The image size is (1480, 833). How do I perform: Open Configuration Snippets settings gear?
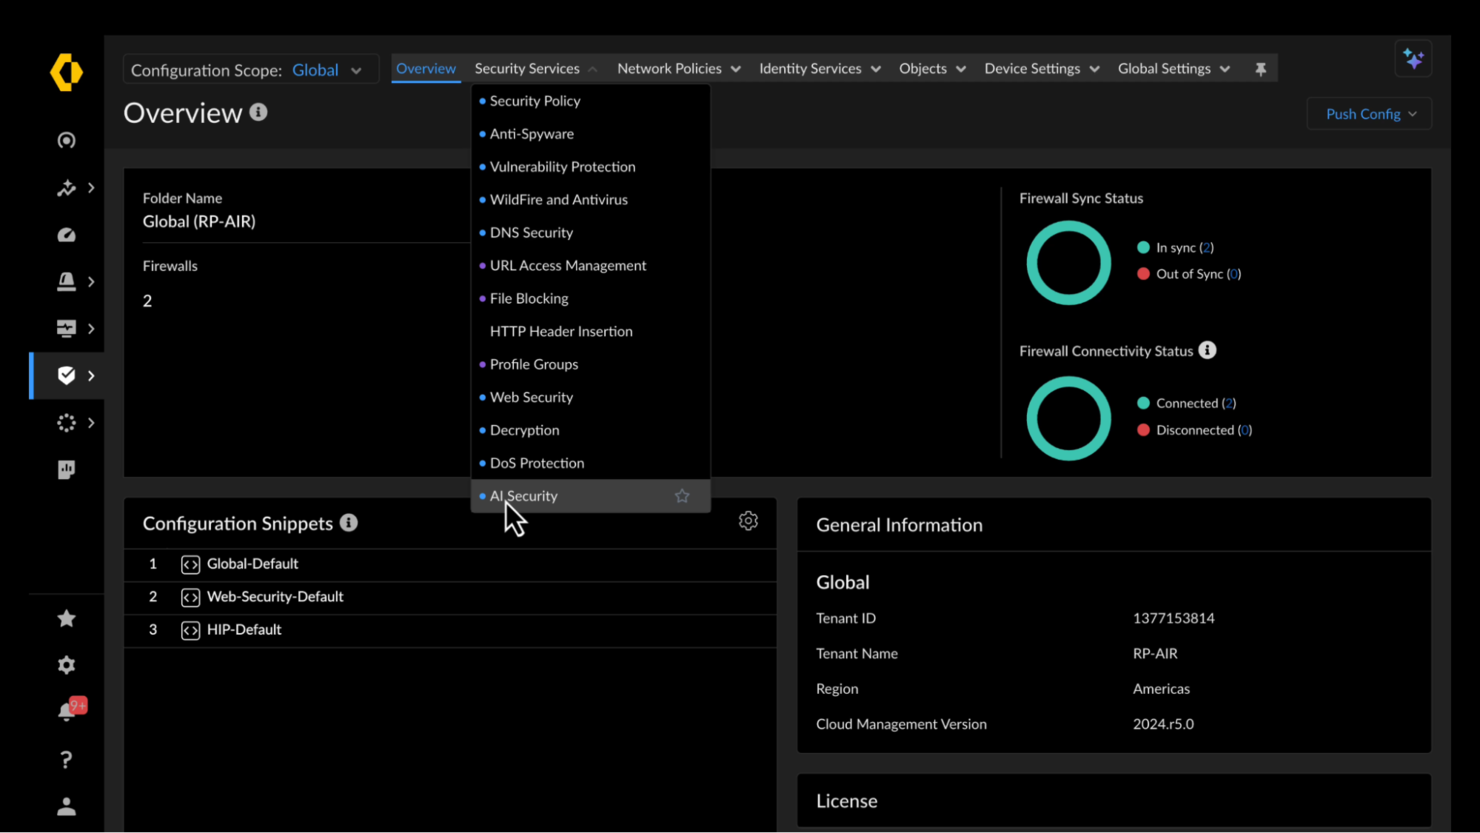tap(748, 521)
